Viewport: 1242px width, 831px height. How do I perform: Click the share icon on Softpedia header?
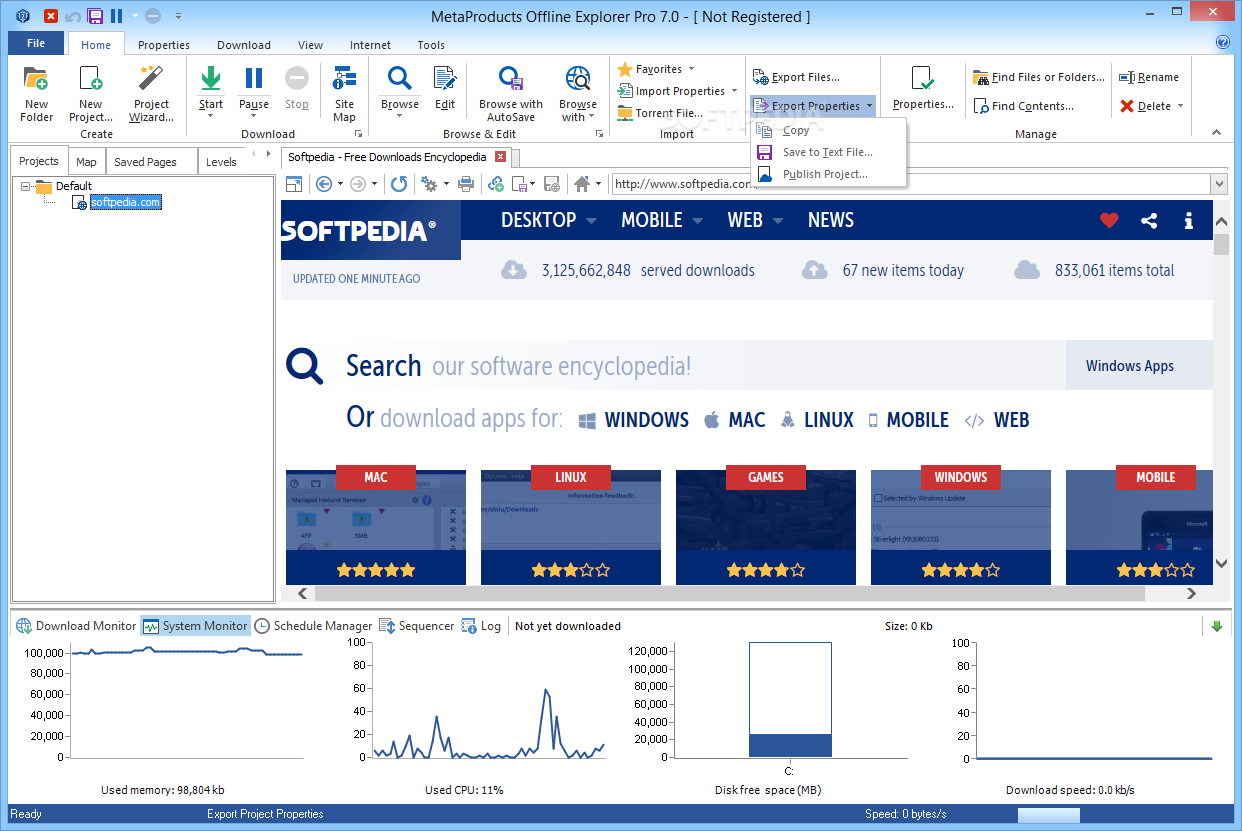pyautogui.click(x=1149, y=221)
